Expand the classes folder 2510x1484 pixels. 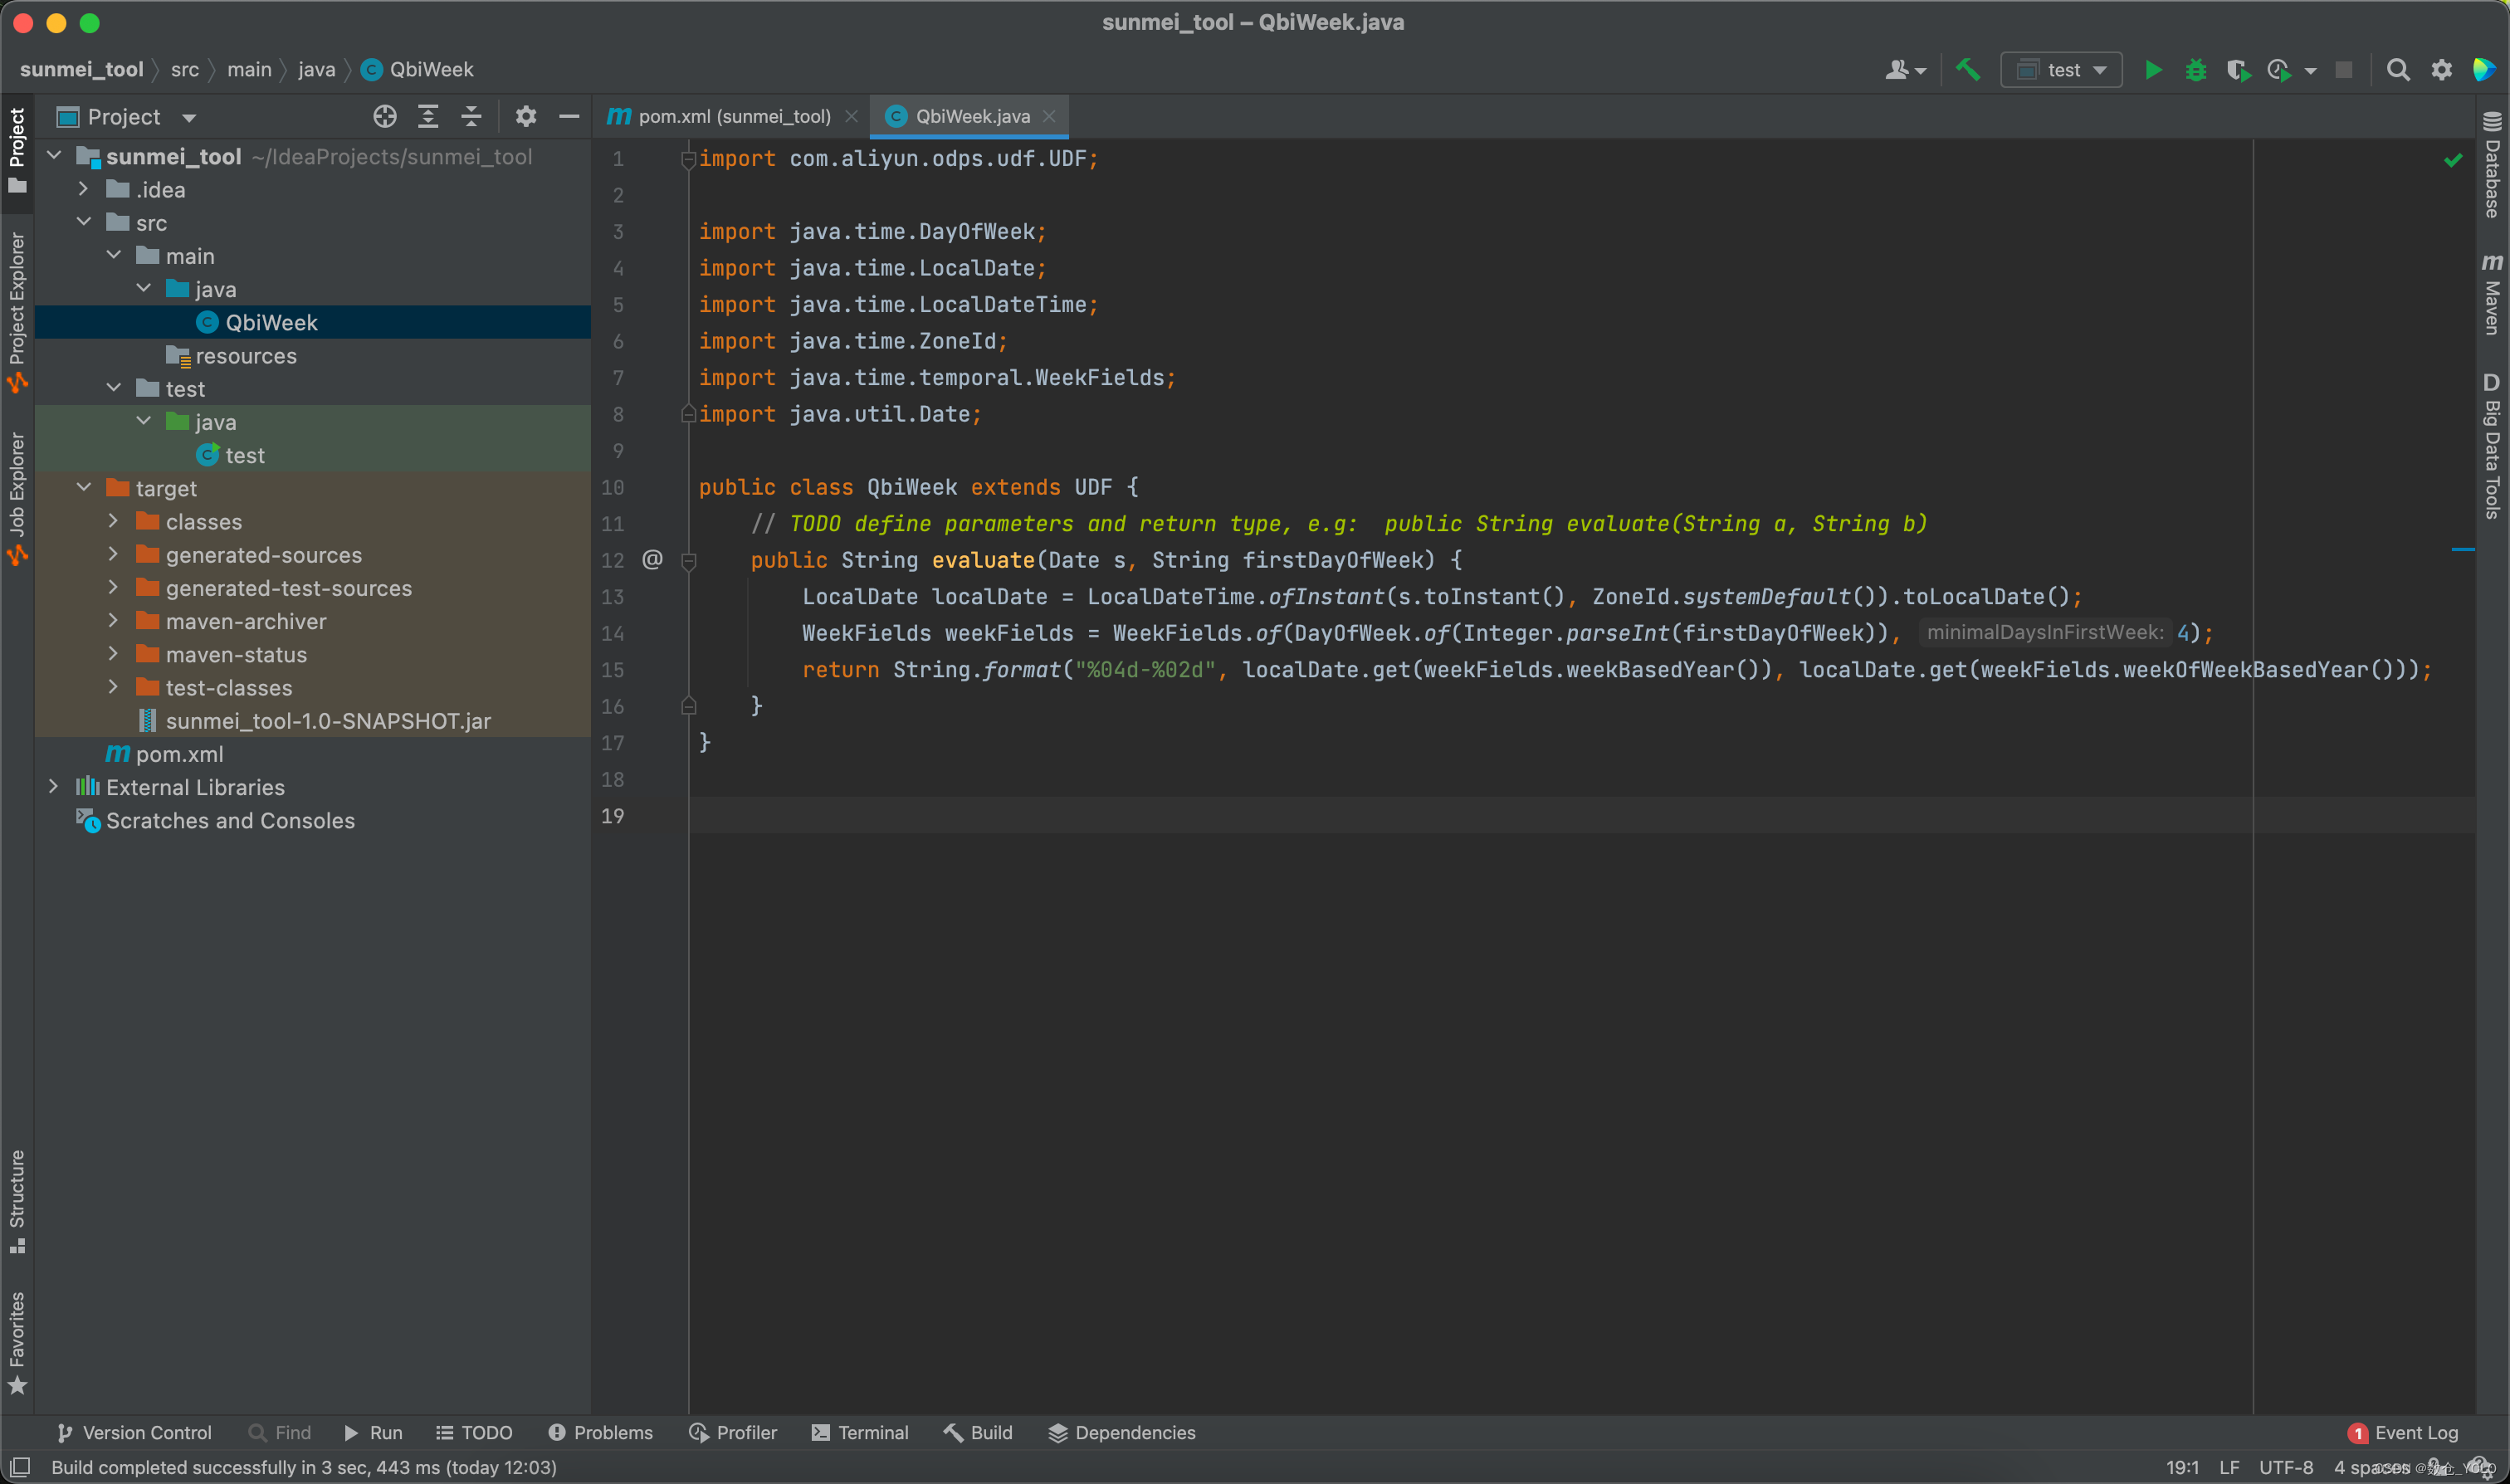click(x=113, y=521)
